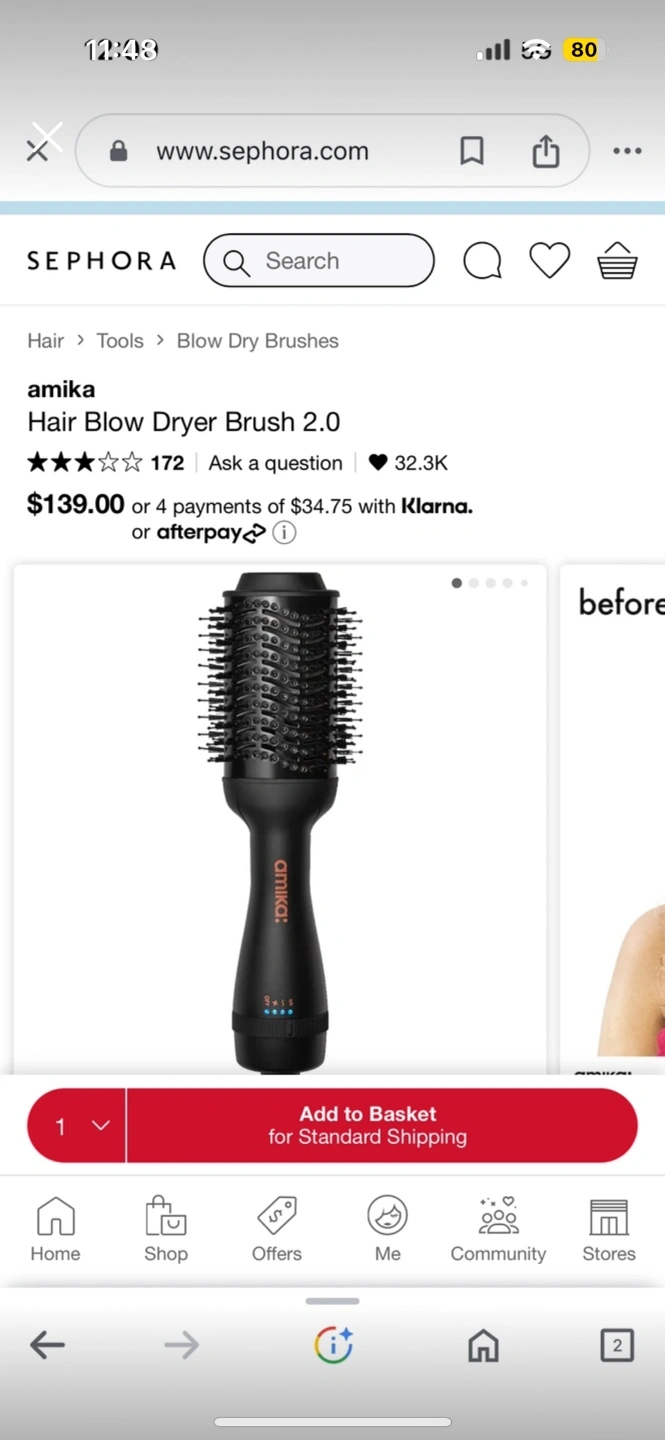Expand the quantity dropdown showing 1
The image size is (665, 1440).
(x=77, y=1126)
